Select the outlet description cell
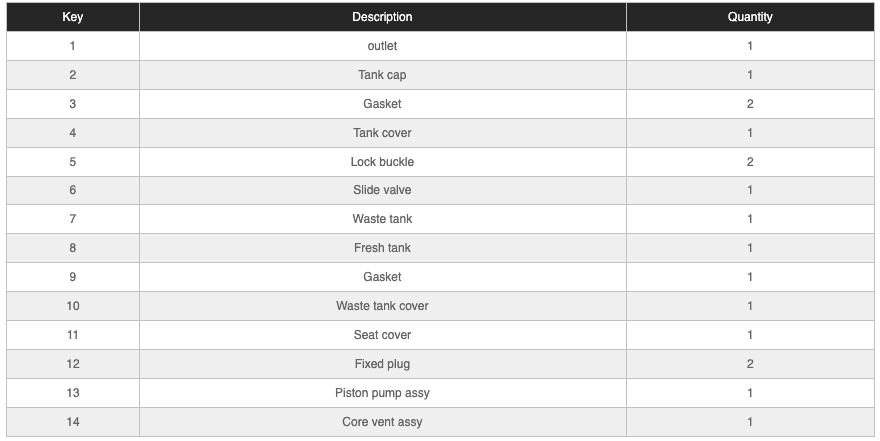Image resolution: width=880 pixels, height=441 pixels. click(x=382, y=46)
